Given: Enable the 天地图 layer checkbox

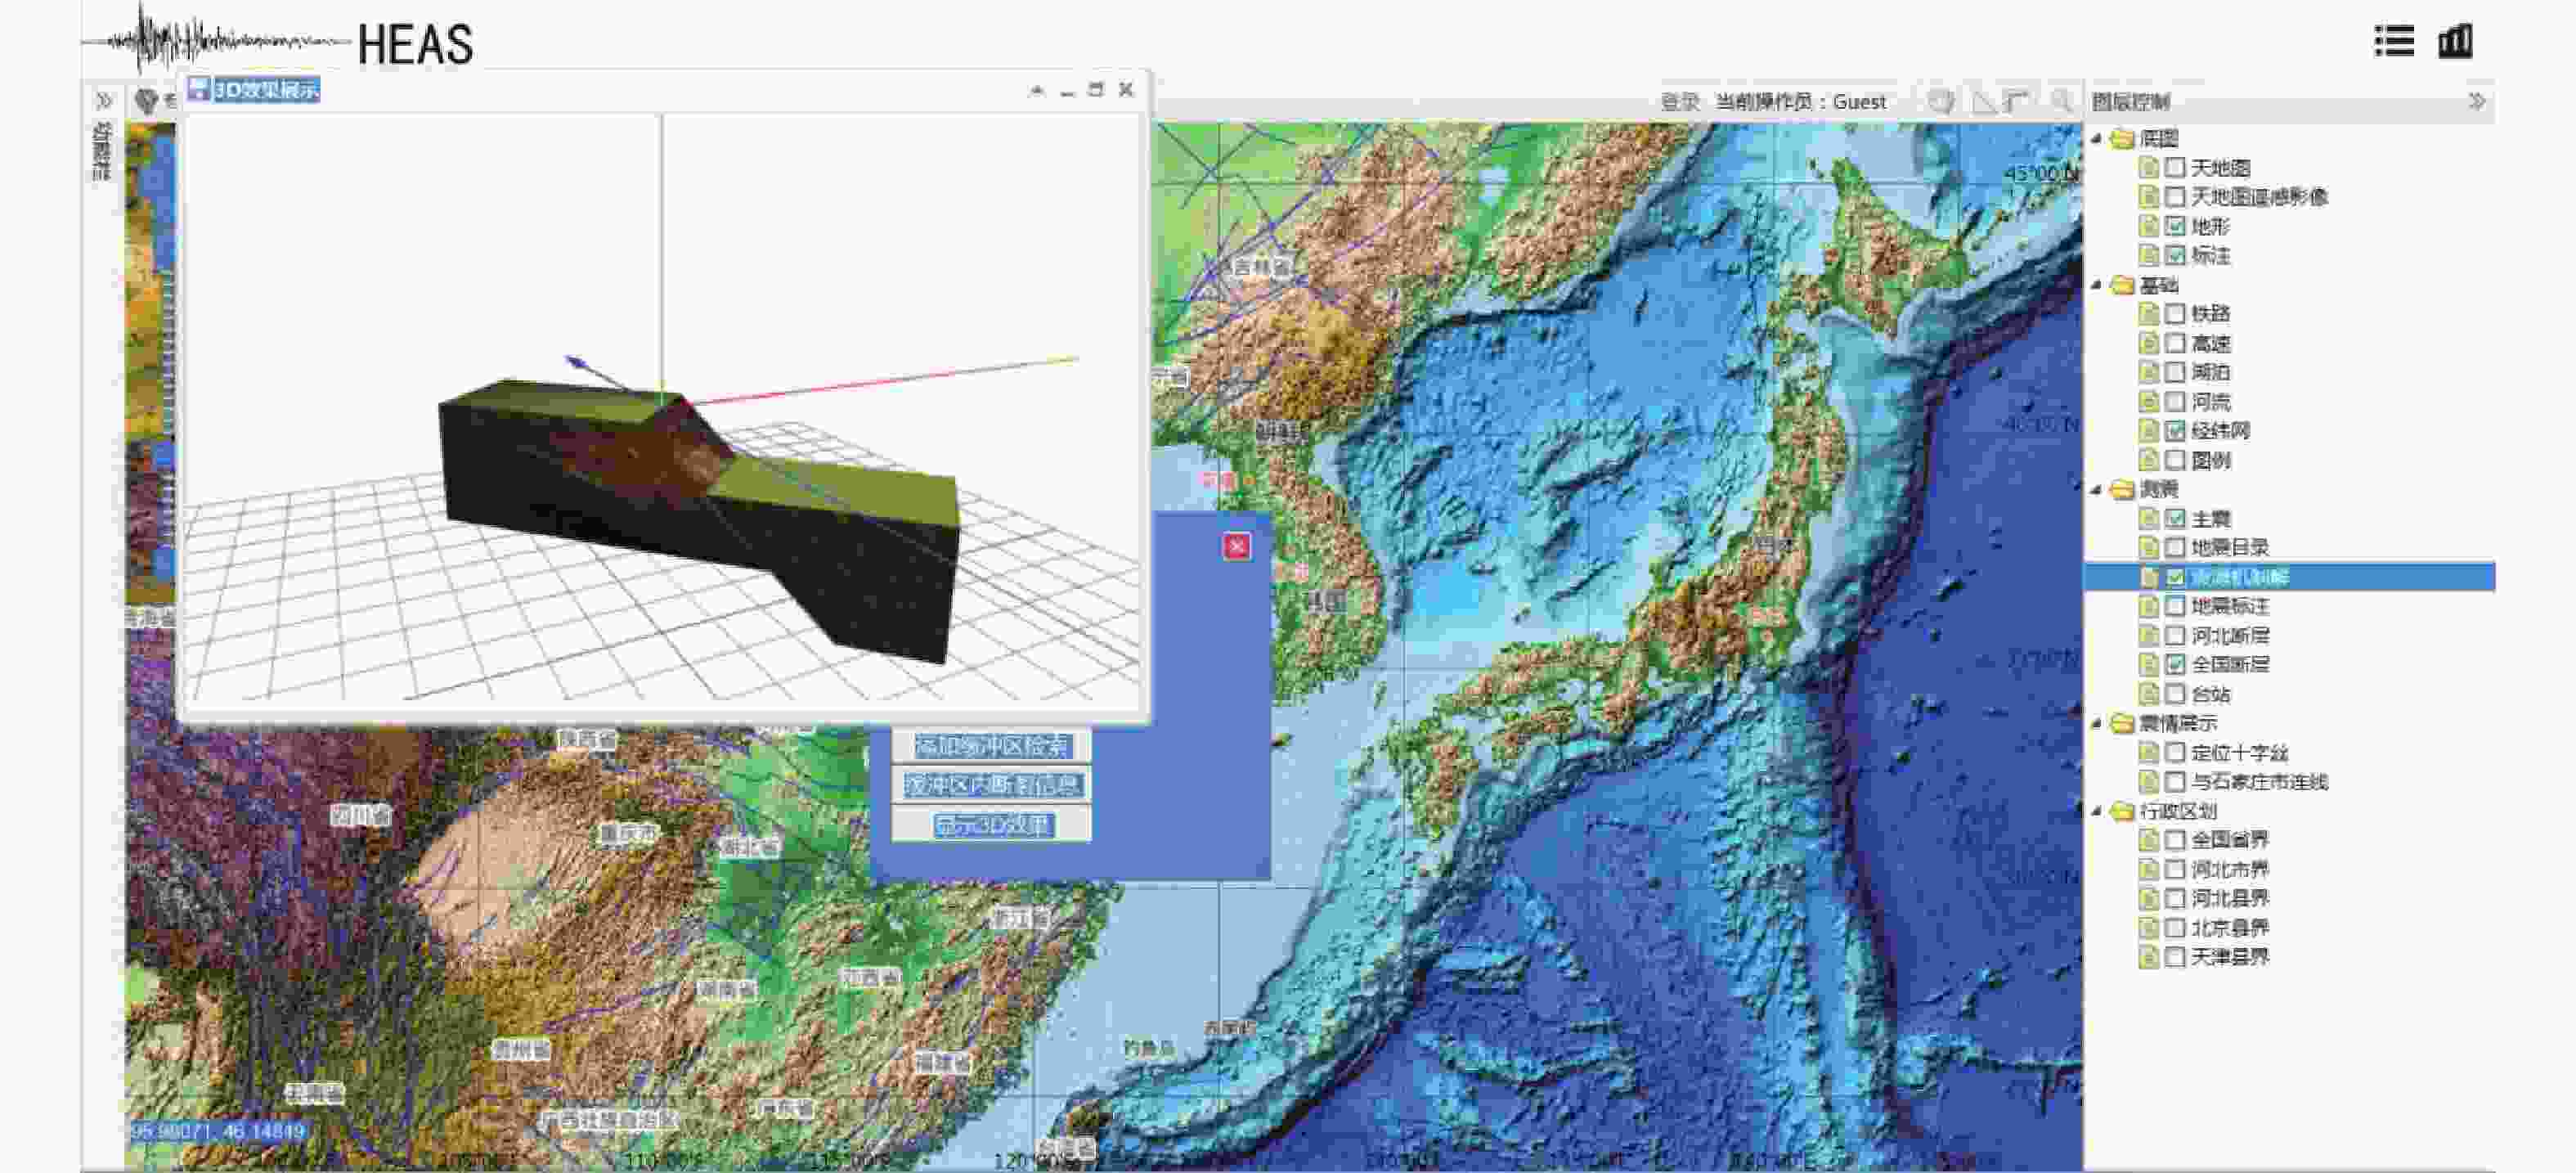Looking at the screenshot, I should point(2174,168).
